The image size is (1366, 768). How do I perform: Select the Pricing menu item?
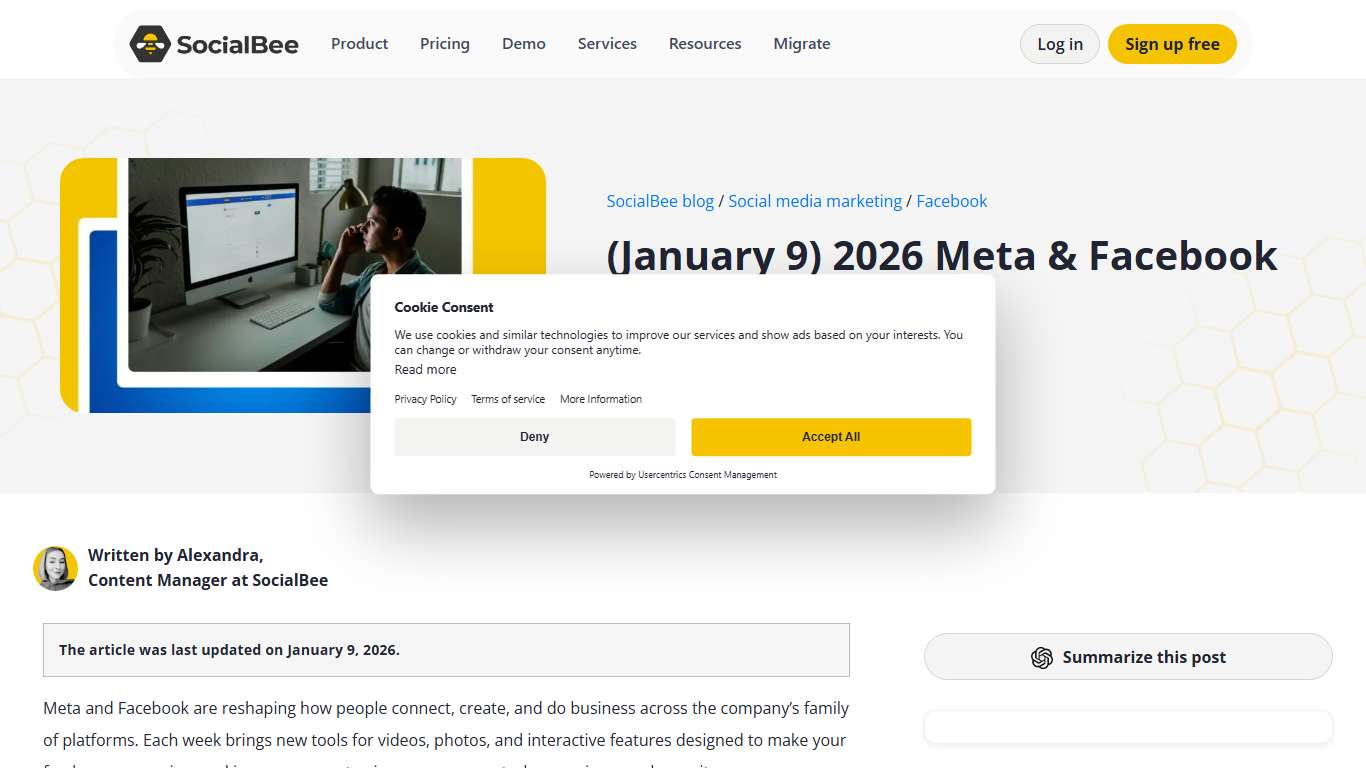444,43
